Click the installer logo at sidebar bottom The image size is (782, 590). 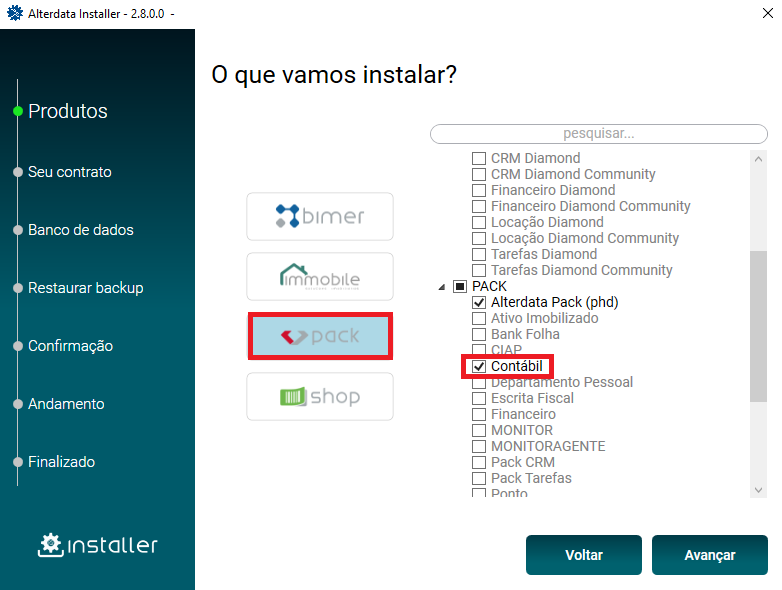coord(98,545)
